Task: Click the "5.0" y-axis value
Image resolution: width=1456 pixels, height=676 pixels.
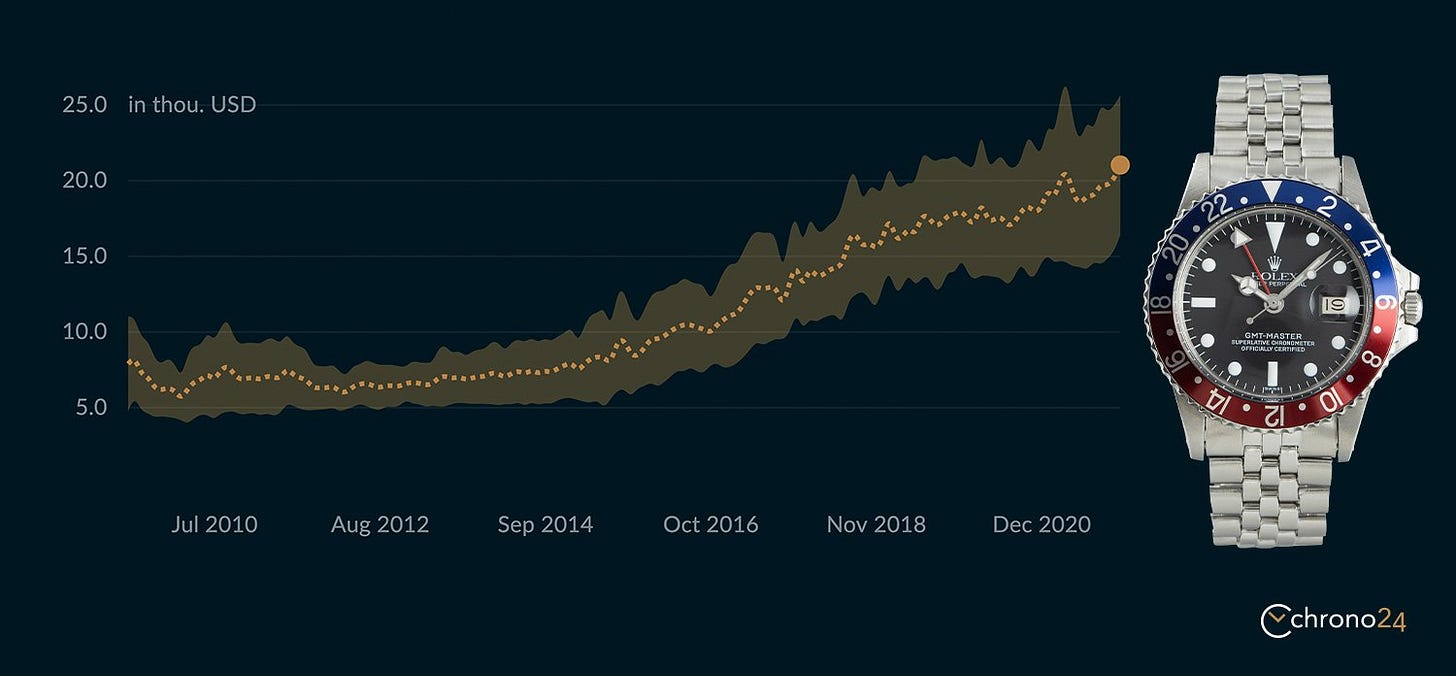Action: 90,407
